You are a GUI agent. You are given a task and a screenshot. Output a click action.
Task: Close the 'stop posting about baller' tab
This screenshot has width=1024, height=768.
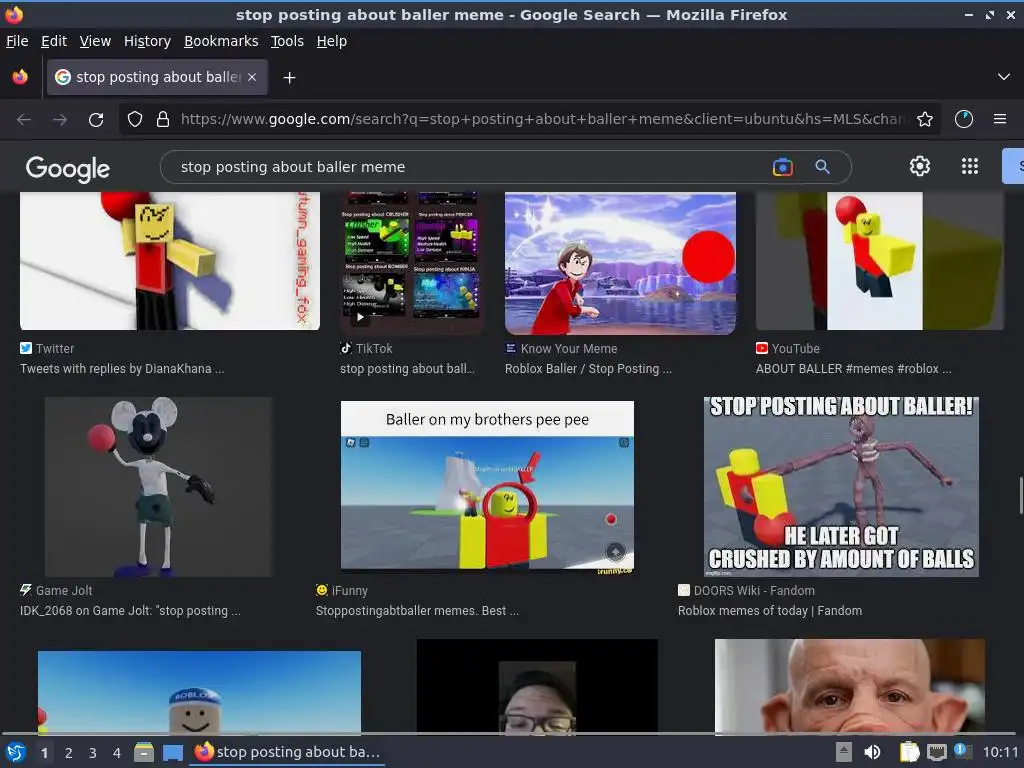[252, 77]
